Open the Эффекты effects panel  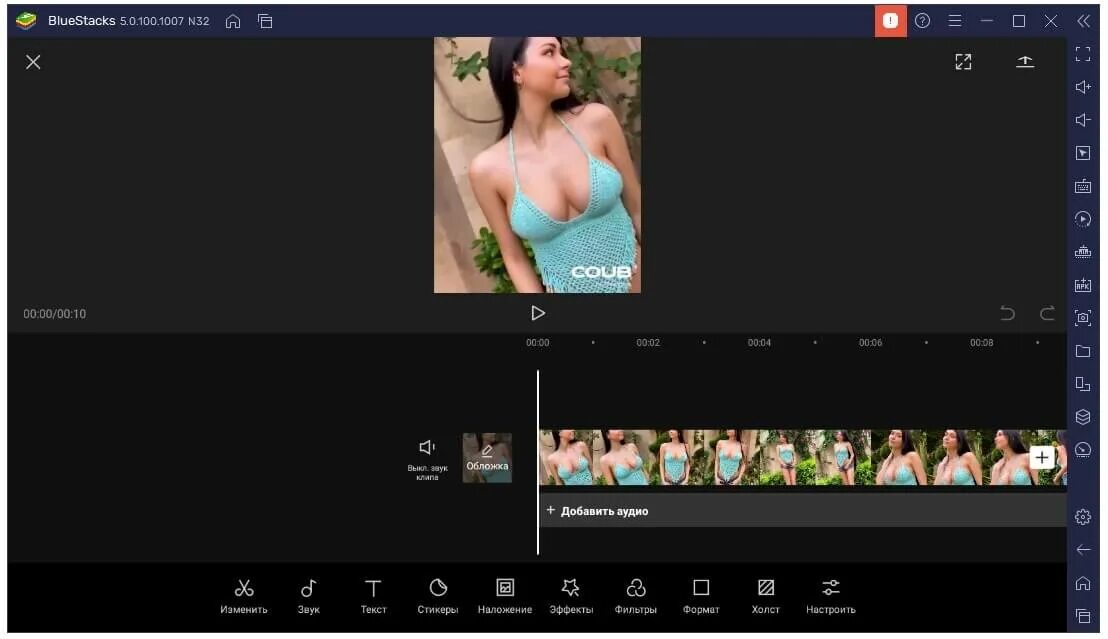tap(571, 597)
